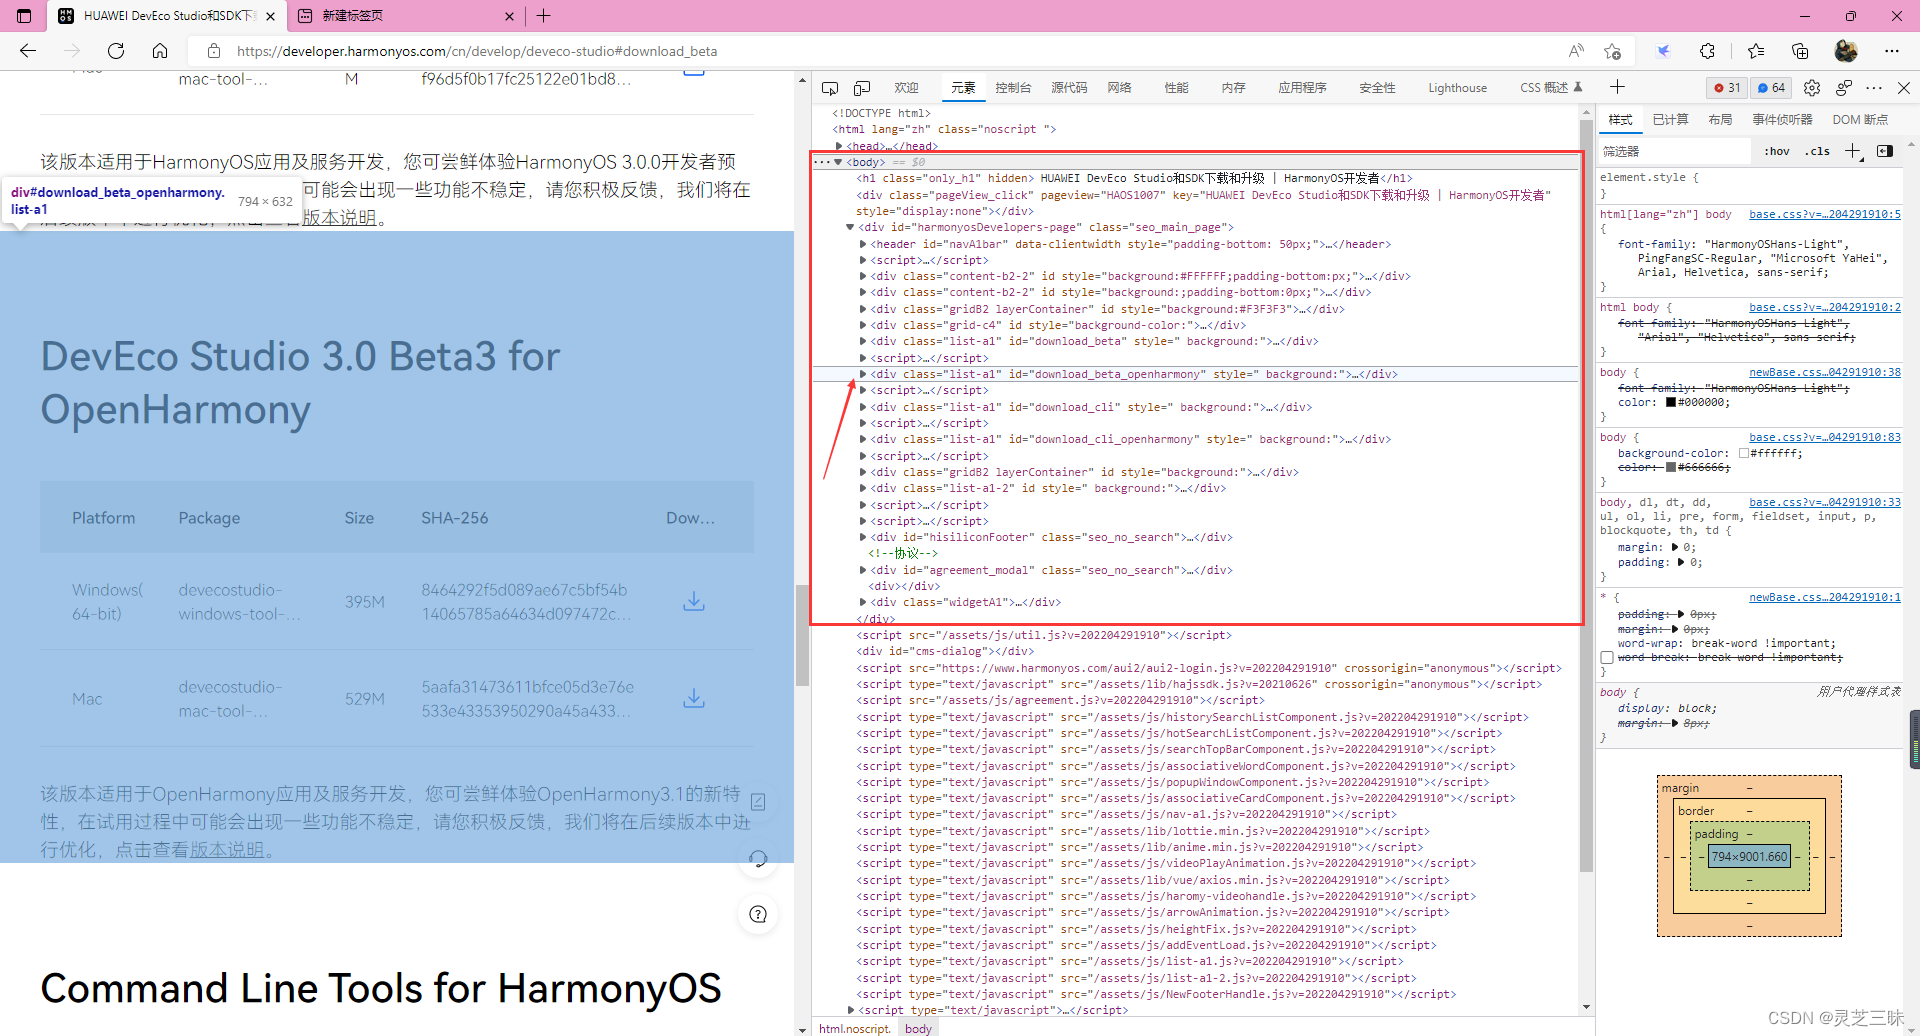
Task: Open the 布局 layout tab
Action: 1720,120
